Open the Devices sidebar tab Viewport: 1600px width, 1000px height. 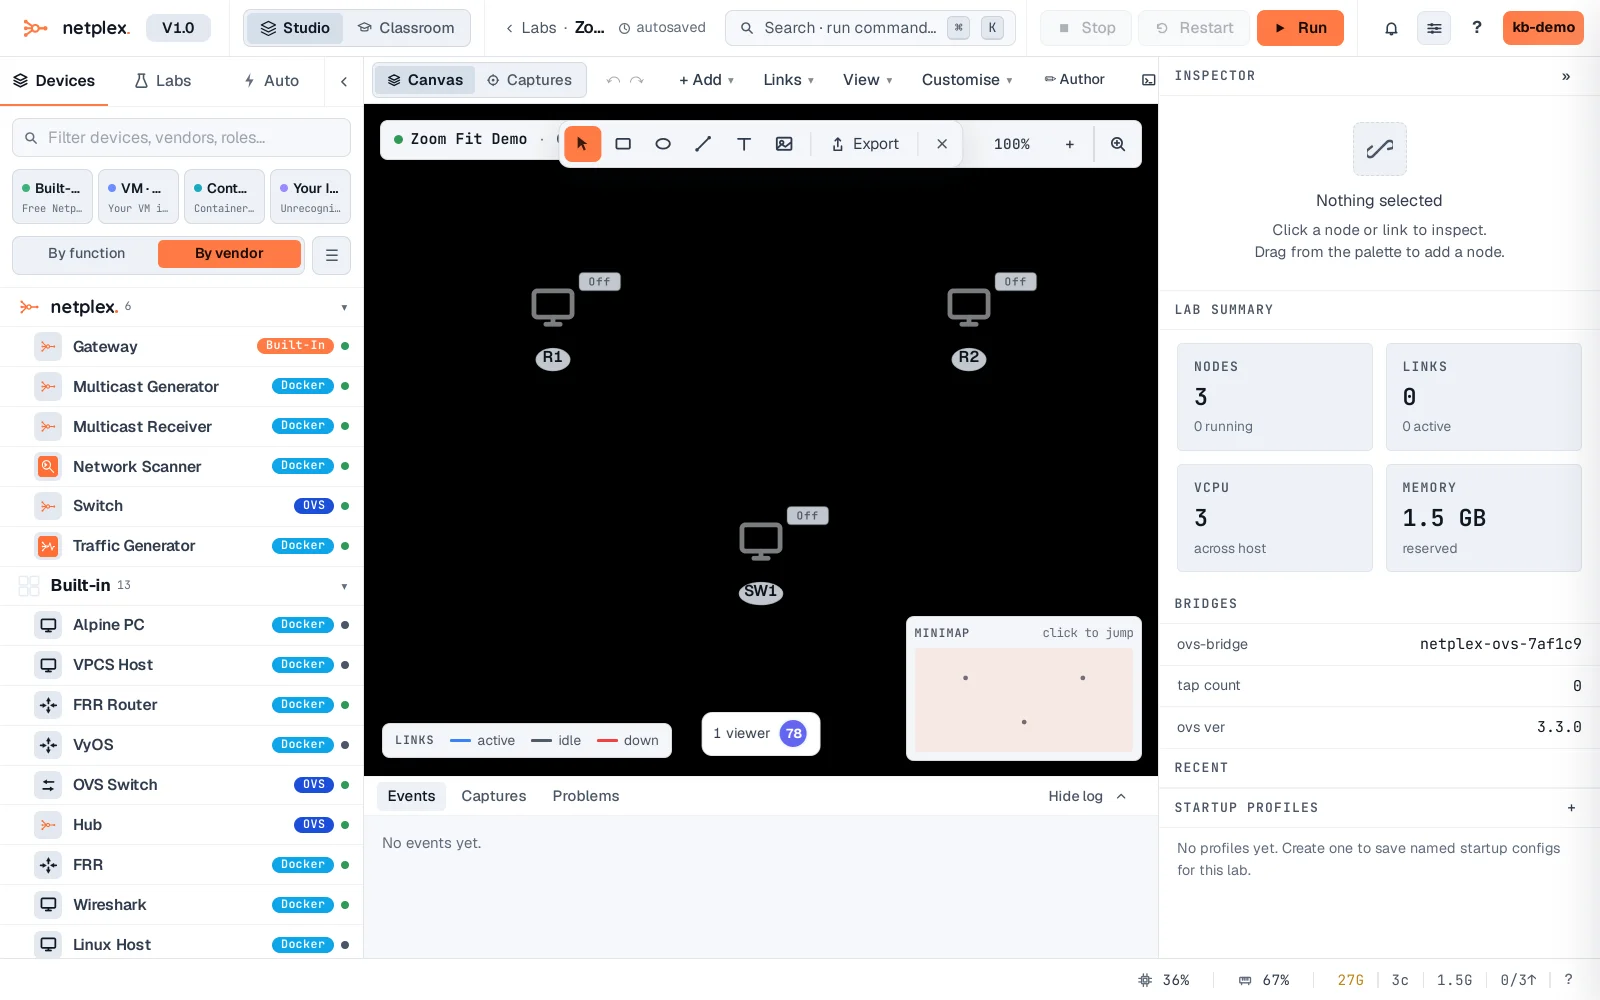pyautogui.click(x=54, y=81)
